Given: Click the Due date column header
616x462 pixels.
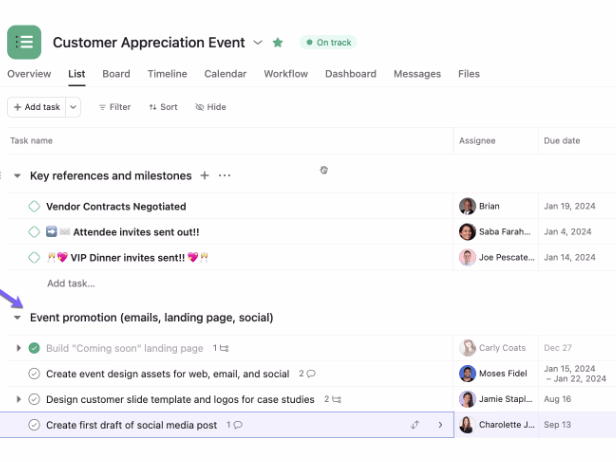Looking at the screenshot, I should pyautogui.click(x=562, y=141).
